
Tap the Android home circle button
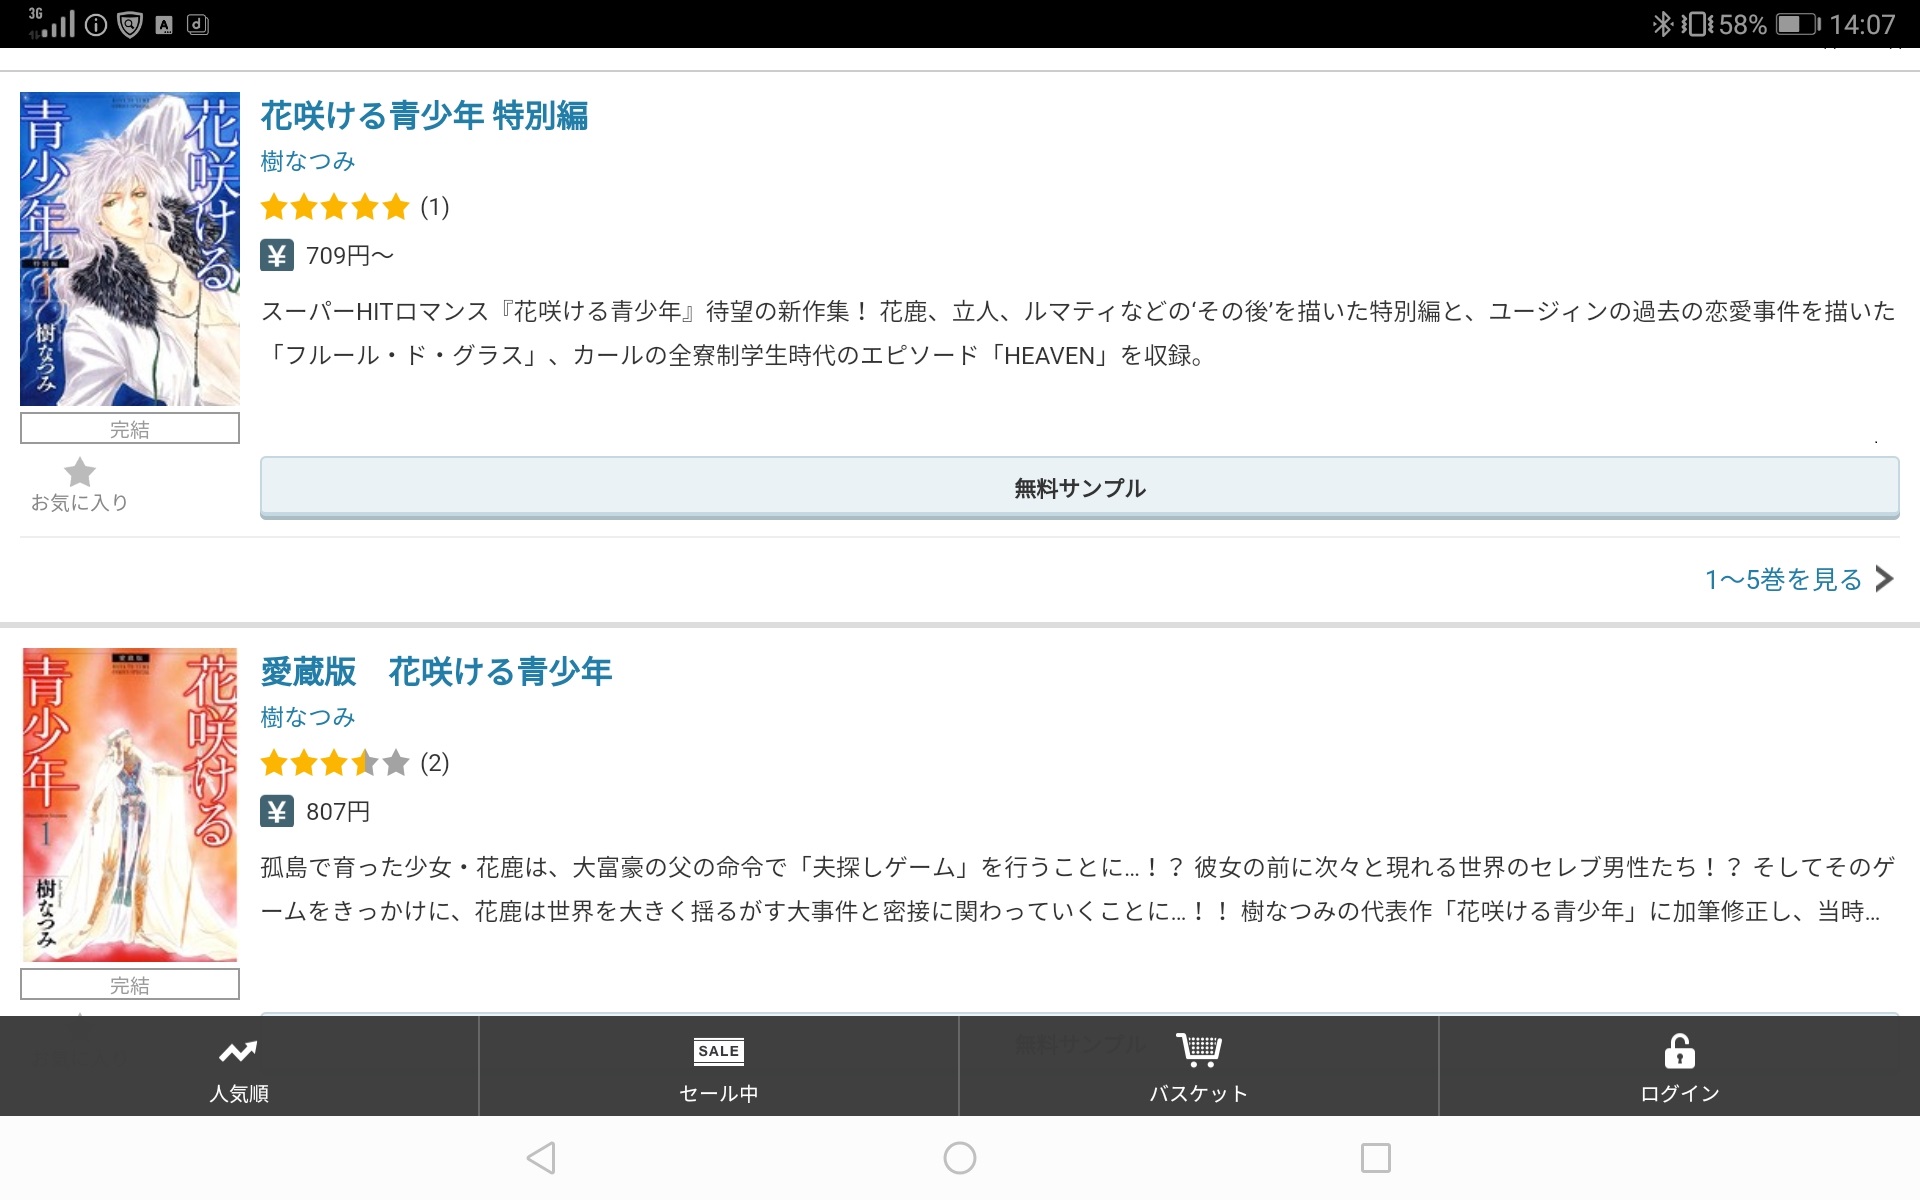pos(960,1158)
